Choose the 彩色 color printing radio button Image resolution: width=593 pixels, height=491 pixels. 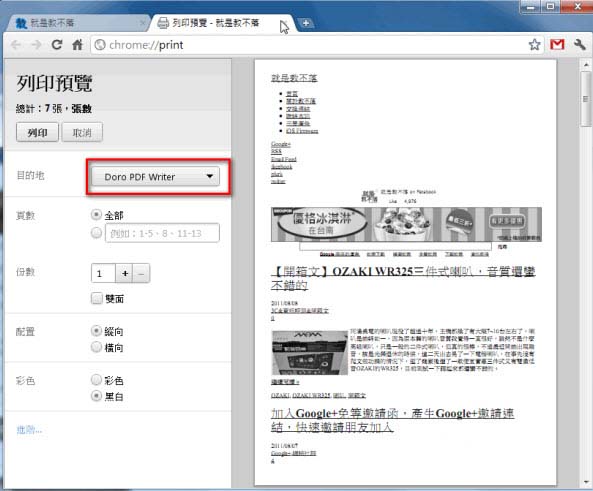point(96,380)
